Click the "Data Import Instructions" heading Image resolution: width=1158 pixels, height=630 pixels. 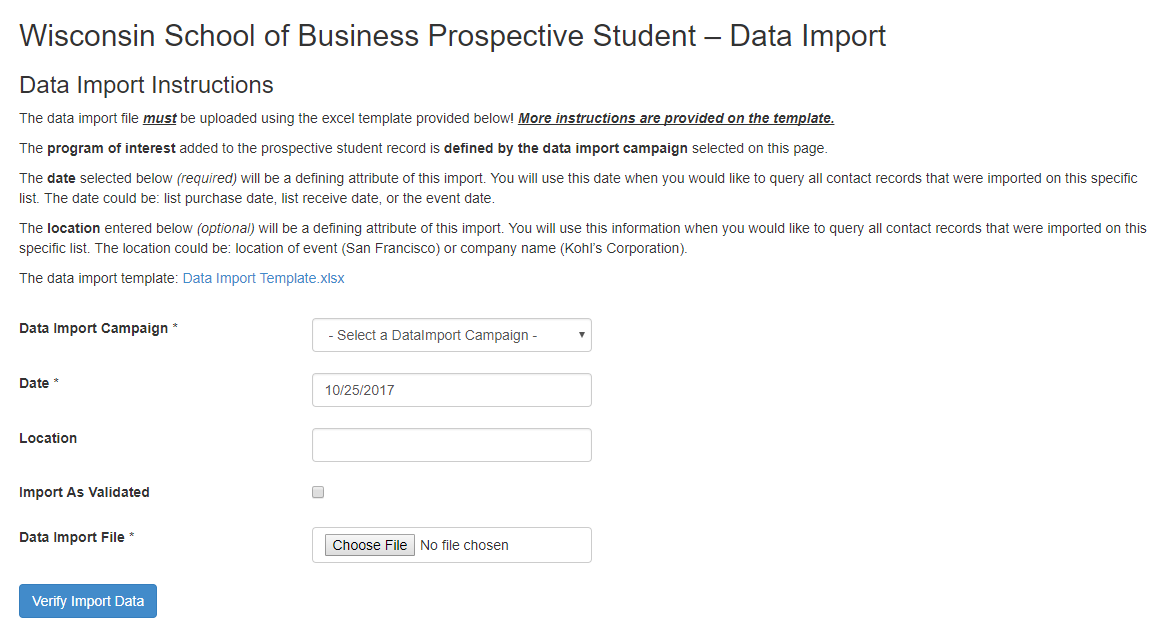point(146,85)
